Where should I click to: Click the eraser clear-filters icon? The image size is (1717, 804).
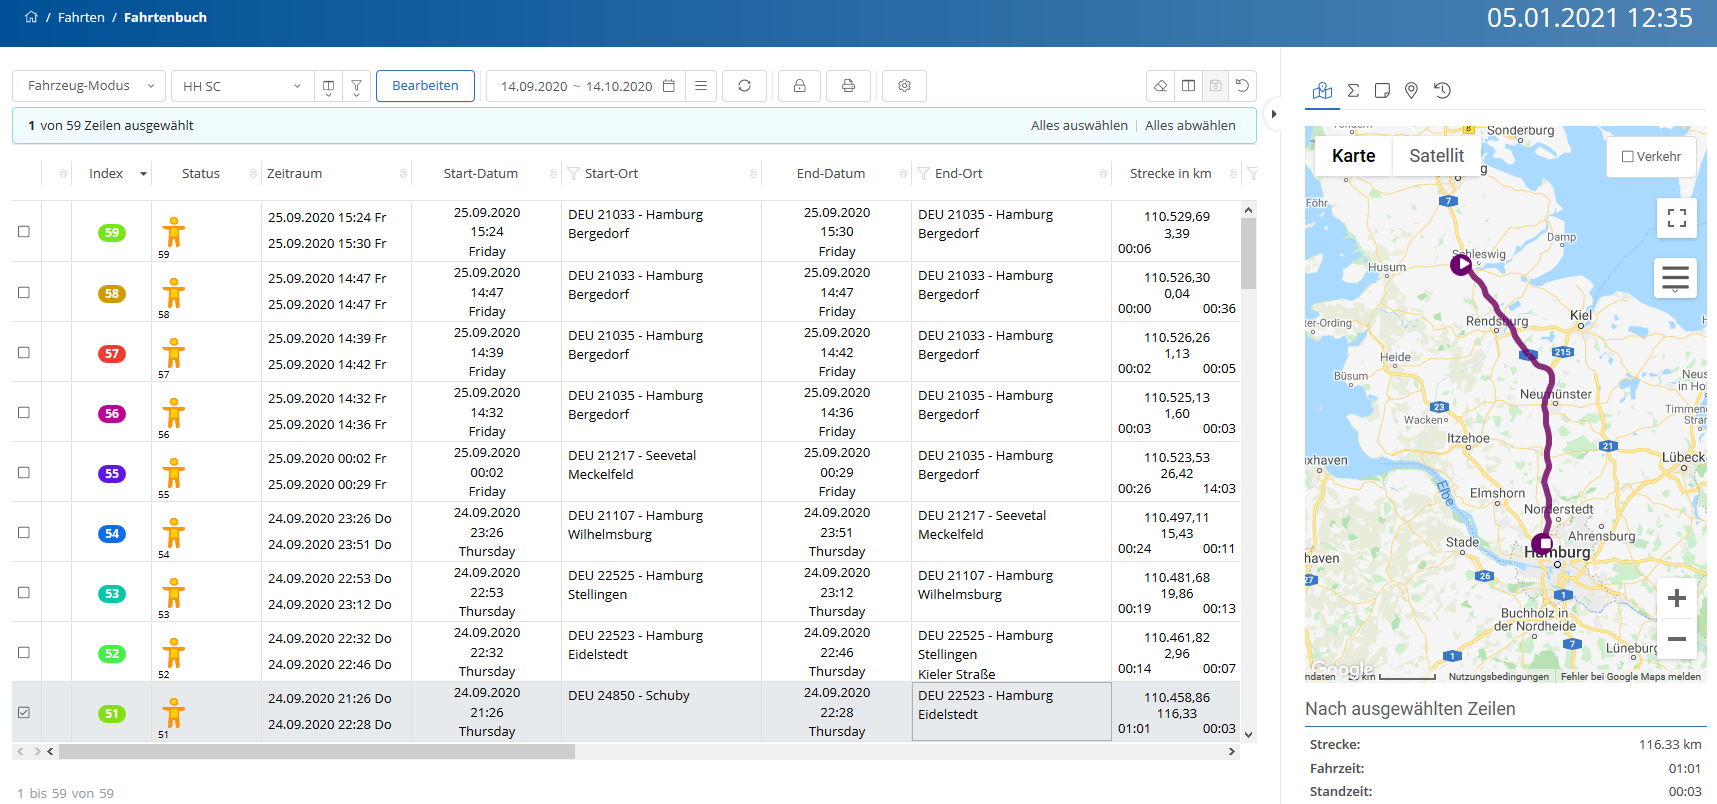click(1160, 86)
